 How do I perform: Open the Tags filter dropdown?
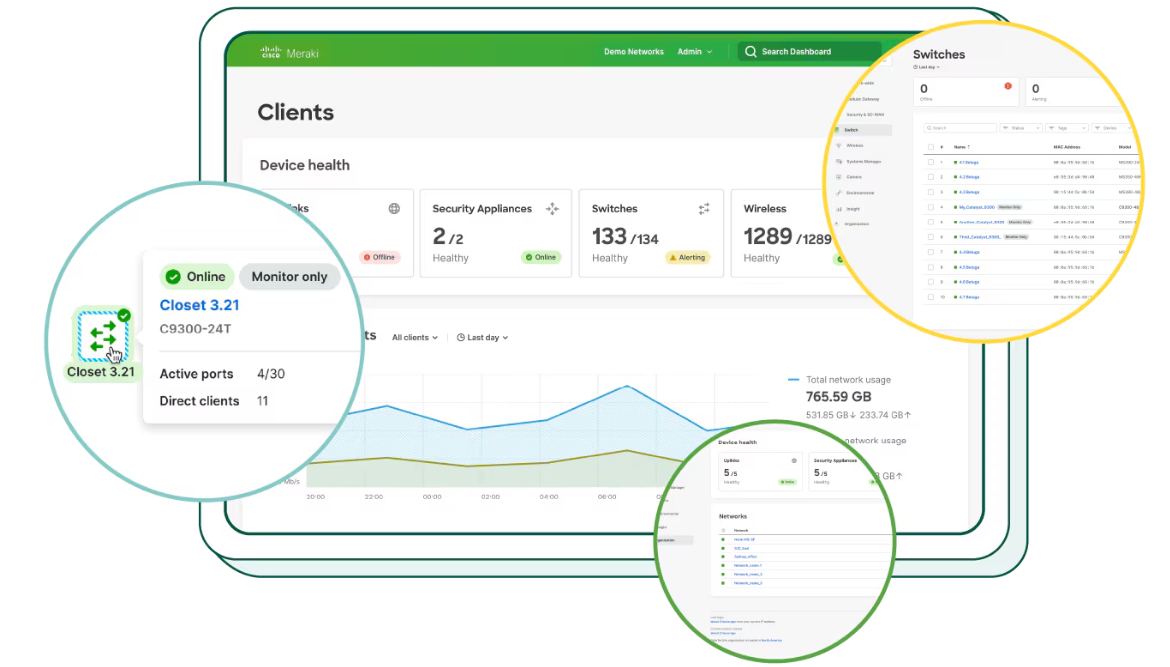tap(1066, 128)
